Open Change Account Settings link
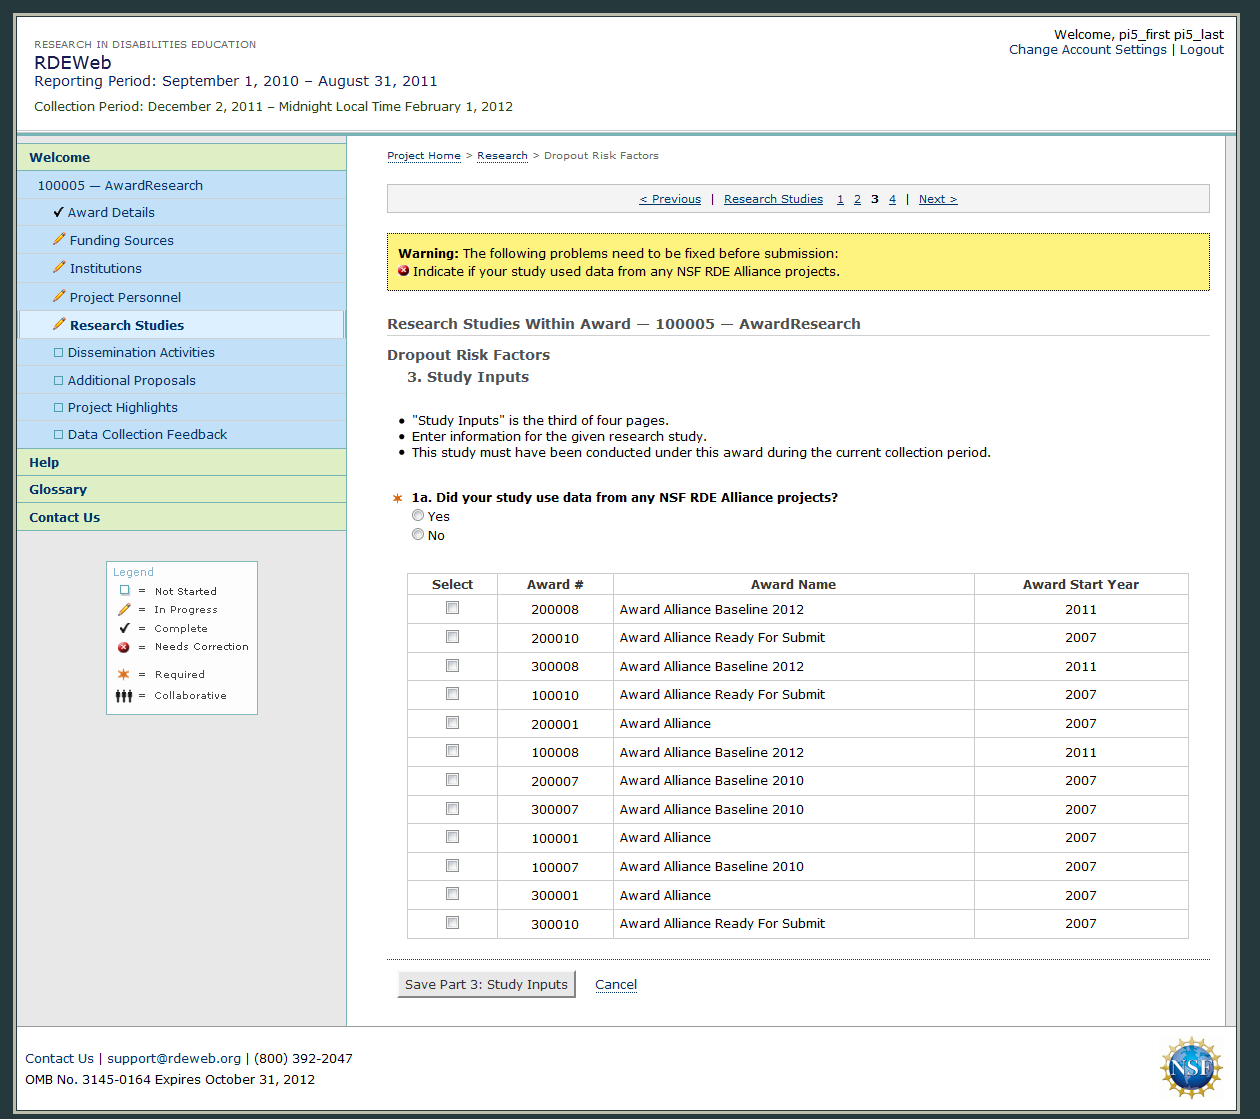The height and width of the screenshot is (1119, 1260). tap(1087, 49)
